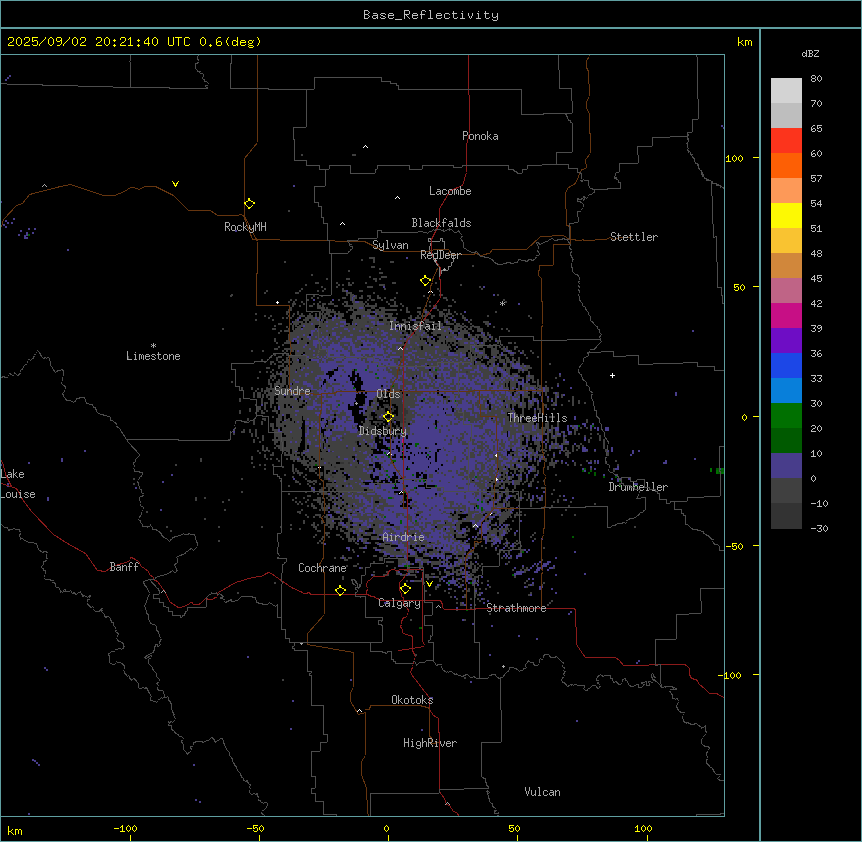Click the 65 dBZ red legend swatch
Image resolution: width=862 pixels, height=842 pixels.
pyautogui.click(x=786, y=140)
